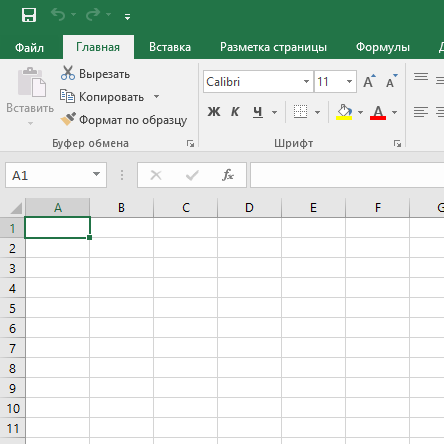Select column C header
This screenshot has height=444, width=444.
pos(186,208)
